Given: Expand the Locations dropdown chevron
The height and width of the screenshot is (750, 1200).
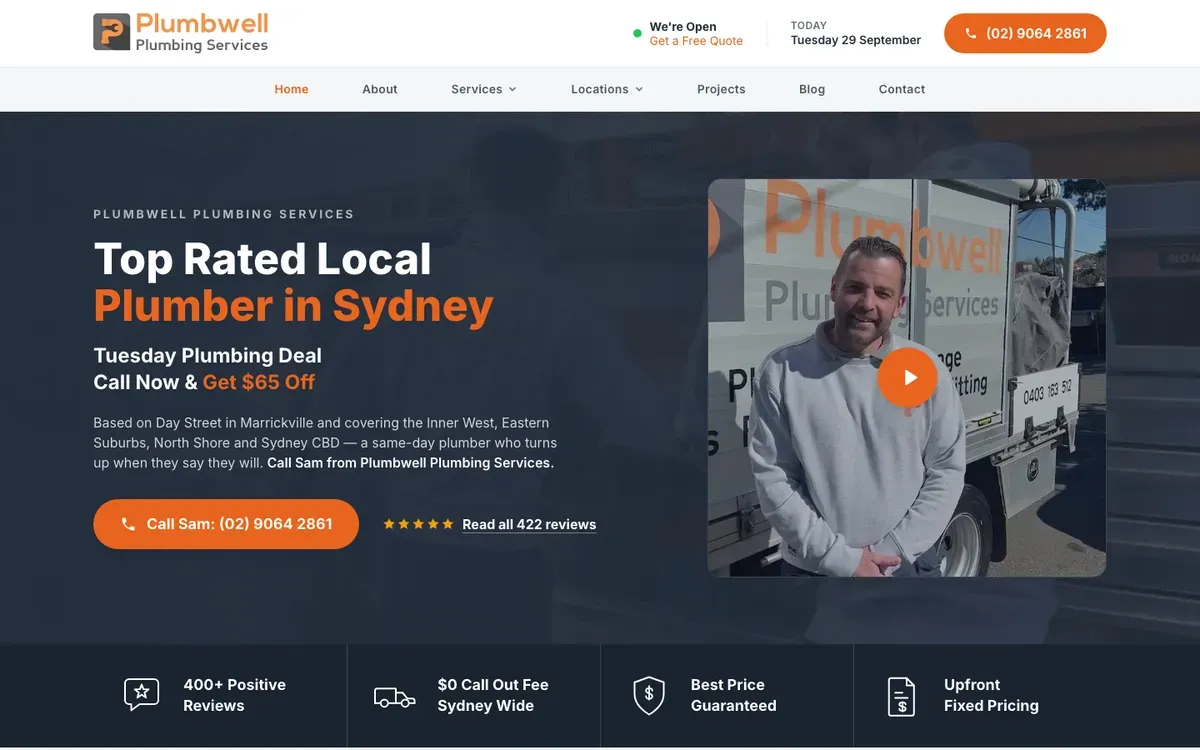Looking at the screenshot, I should coord(639,89).
